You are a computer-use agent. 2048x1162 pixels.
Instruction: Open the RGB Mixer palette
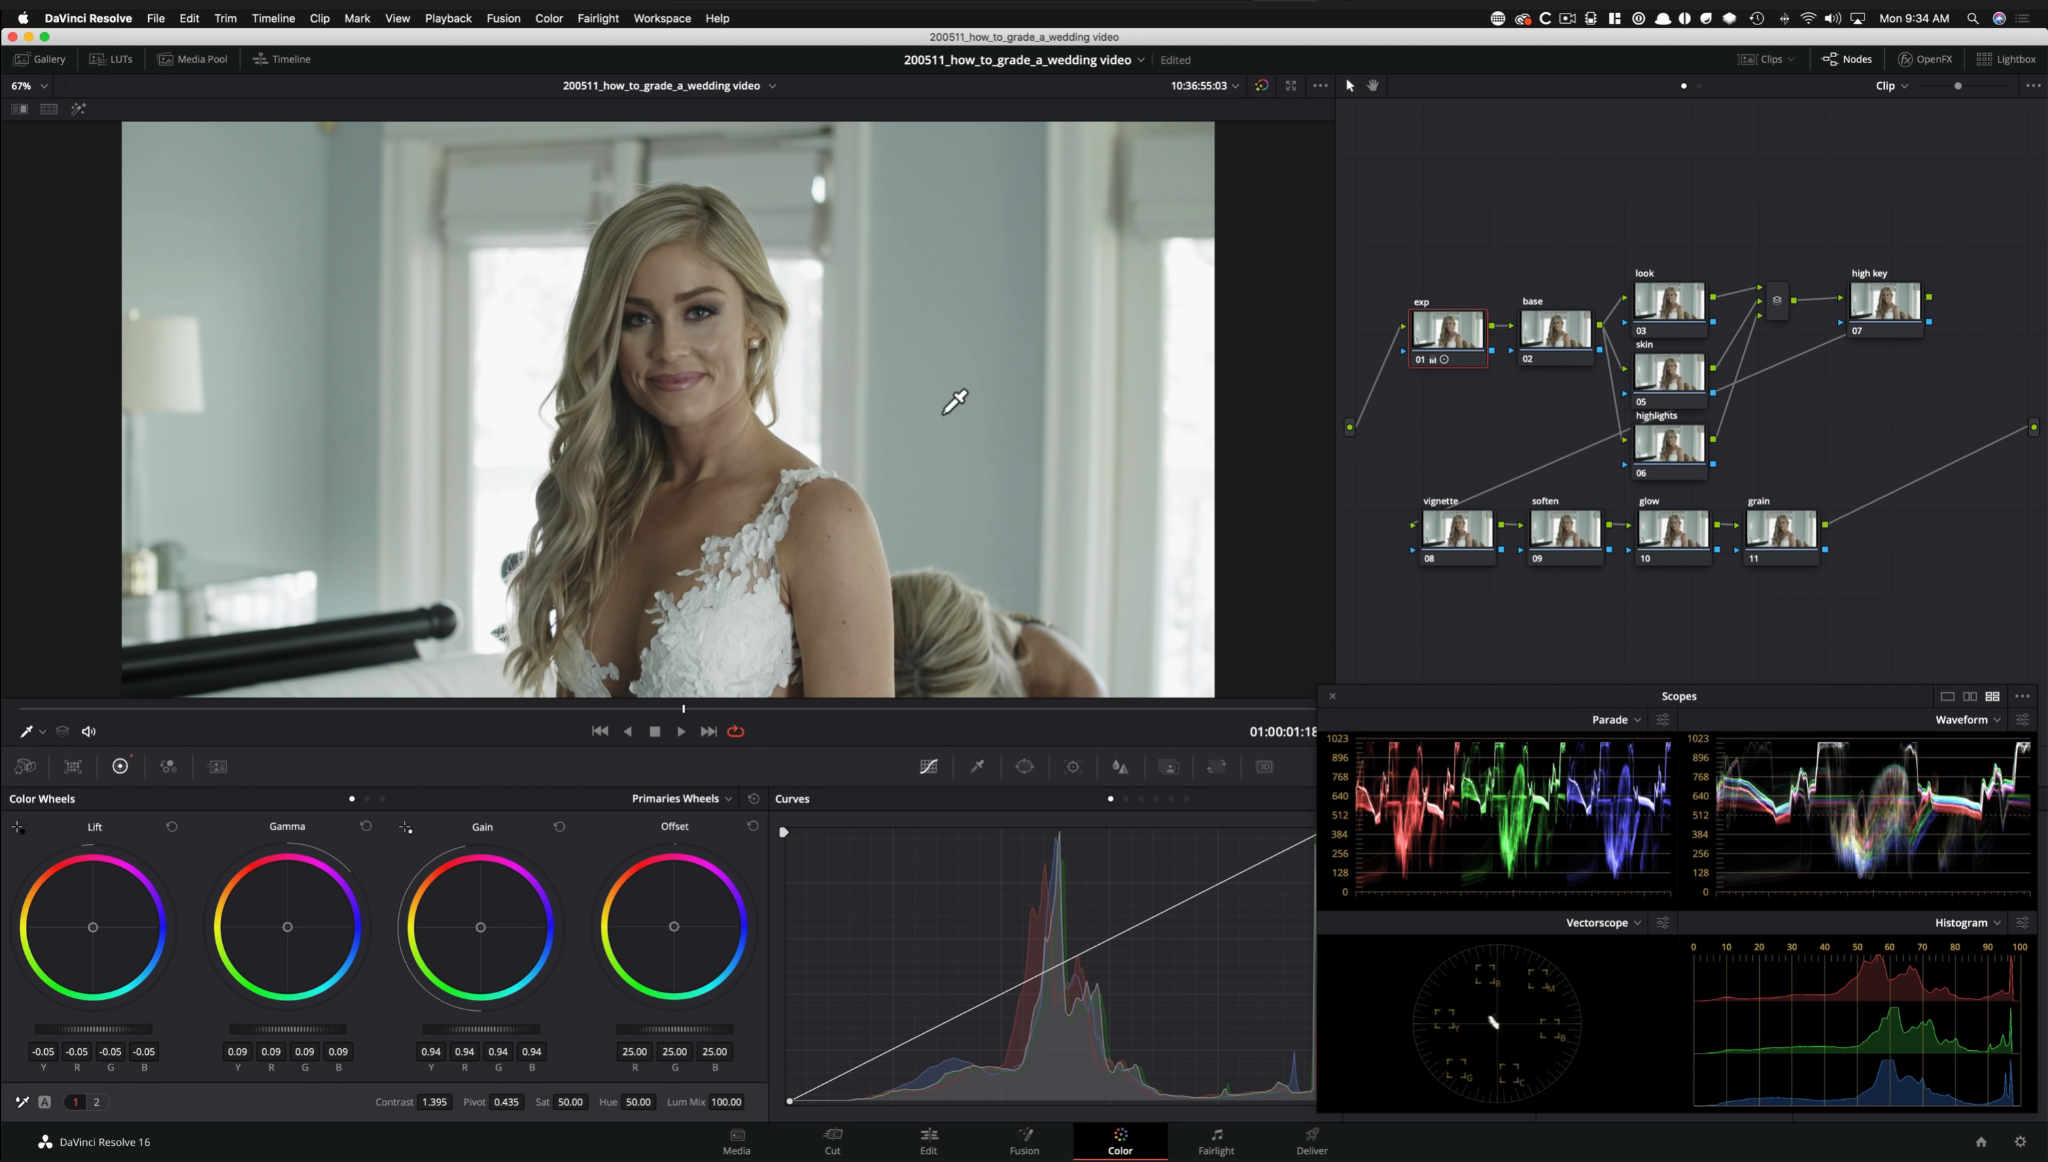(168, 766)
